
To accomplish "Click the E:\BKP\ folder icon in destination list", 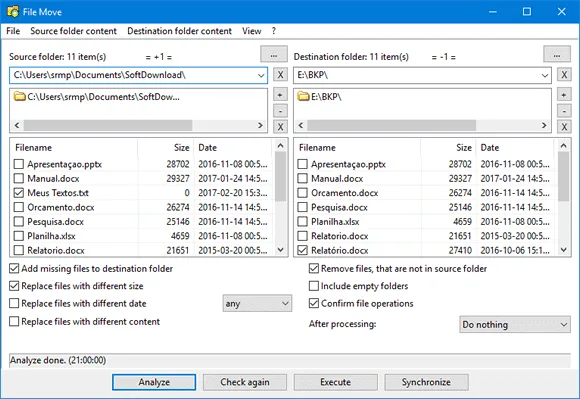I will (x=303, y=97).
